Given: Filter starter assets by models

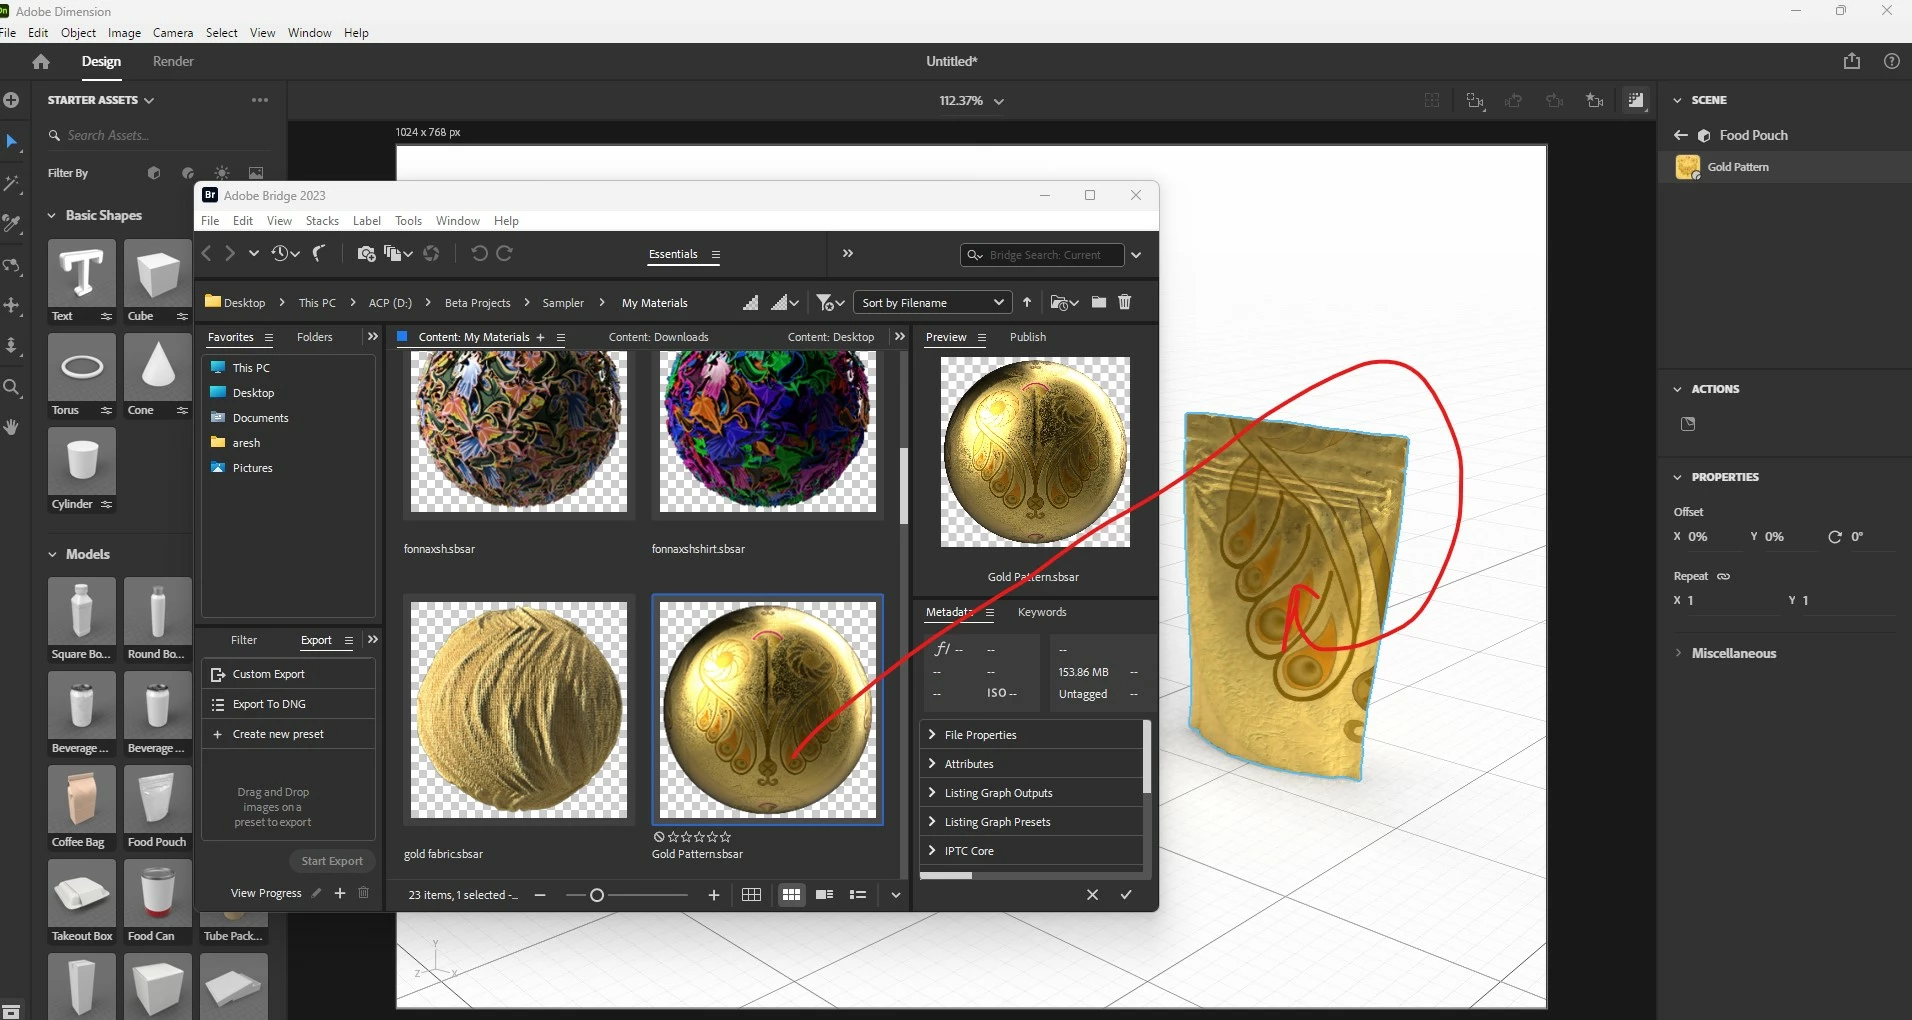Looking at the screenshot, I should (154, 173).
